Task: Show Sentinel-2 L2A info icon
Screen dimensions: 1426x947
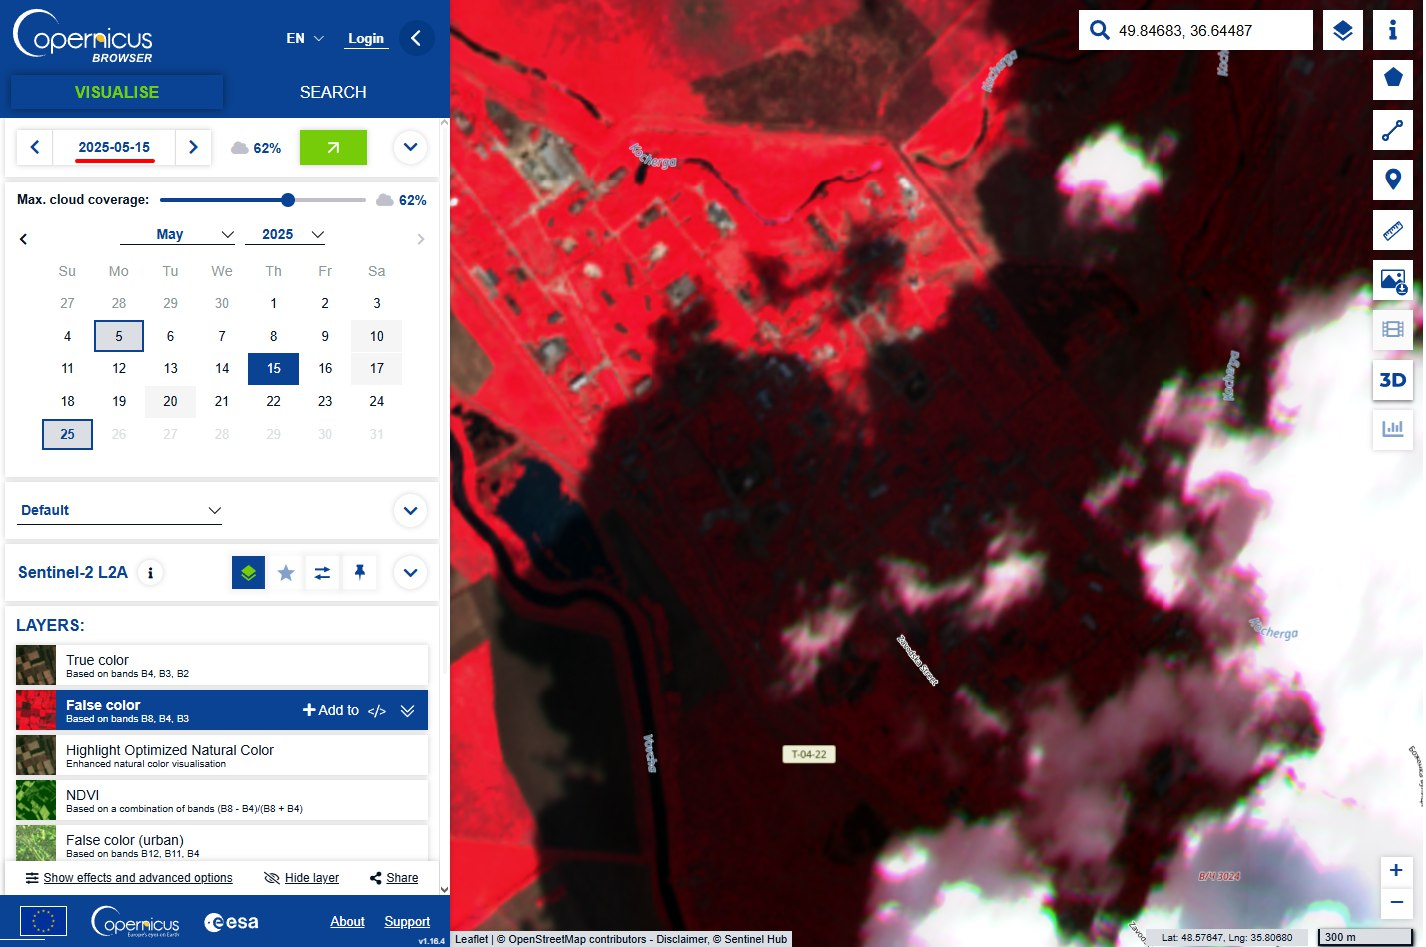Action: tap(151, 573)
